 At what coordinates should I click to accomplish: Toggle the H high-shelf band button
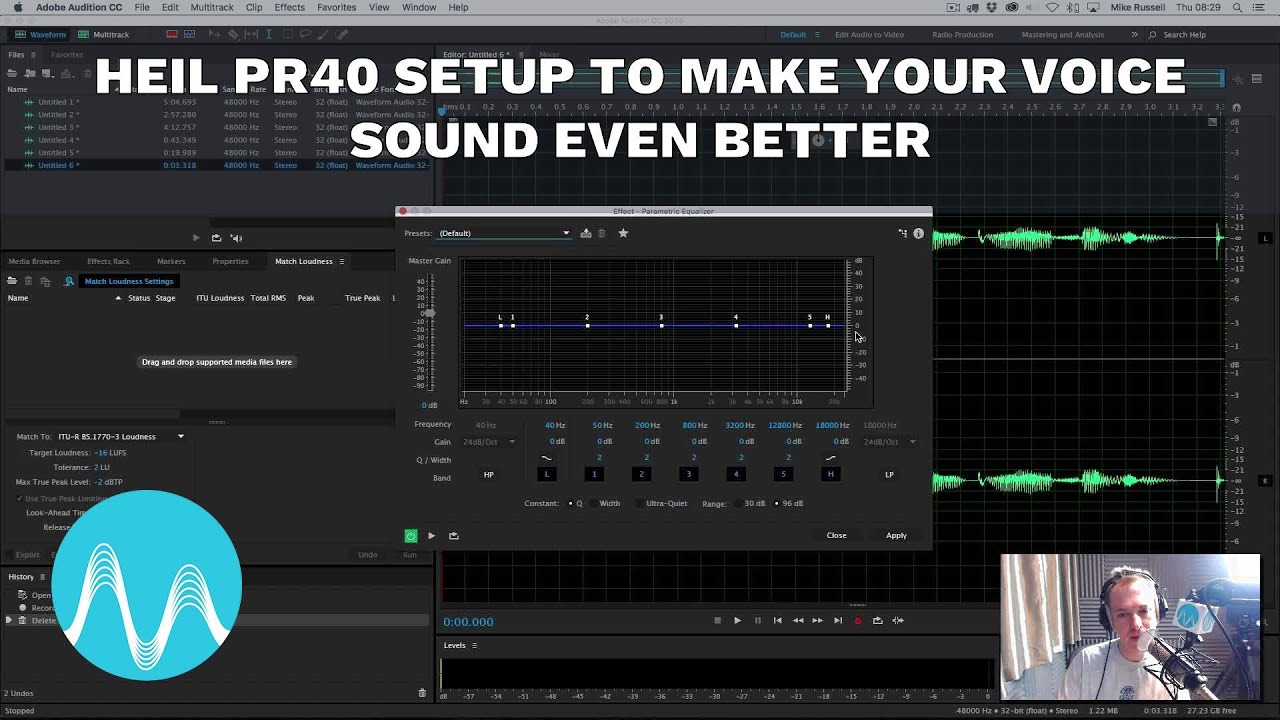tap(830, 475)
